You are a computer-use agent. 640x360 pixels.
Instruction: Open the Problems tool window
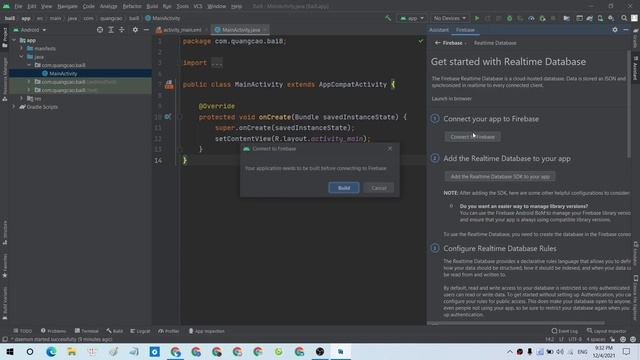coord(53,331)
